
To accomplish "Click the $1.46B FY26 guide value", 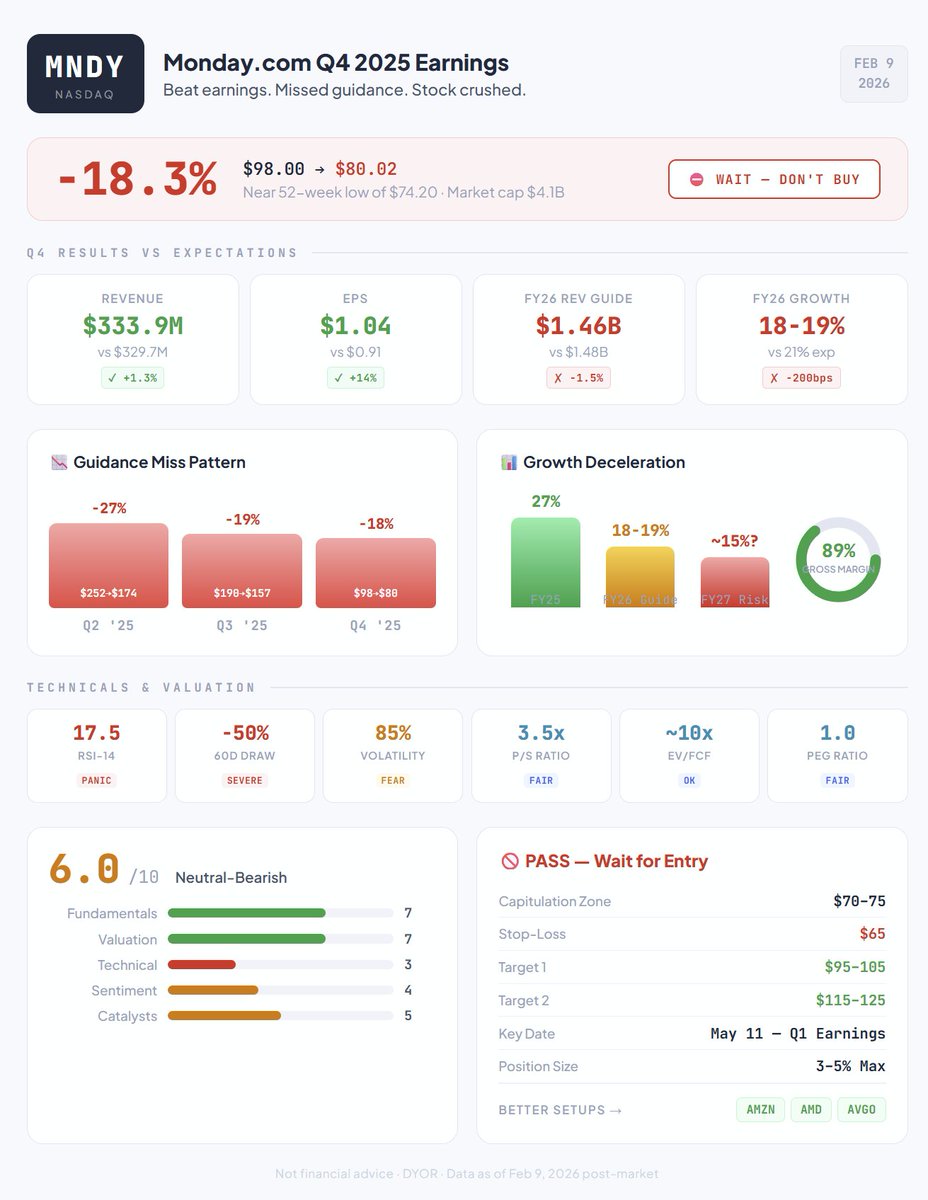I will (x=579, y=326).
